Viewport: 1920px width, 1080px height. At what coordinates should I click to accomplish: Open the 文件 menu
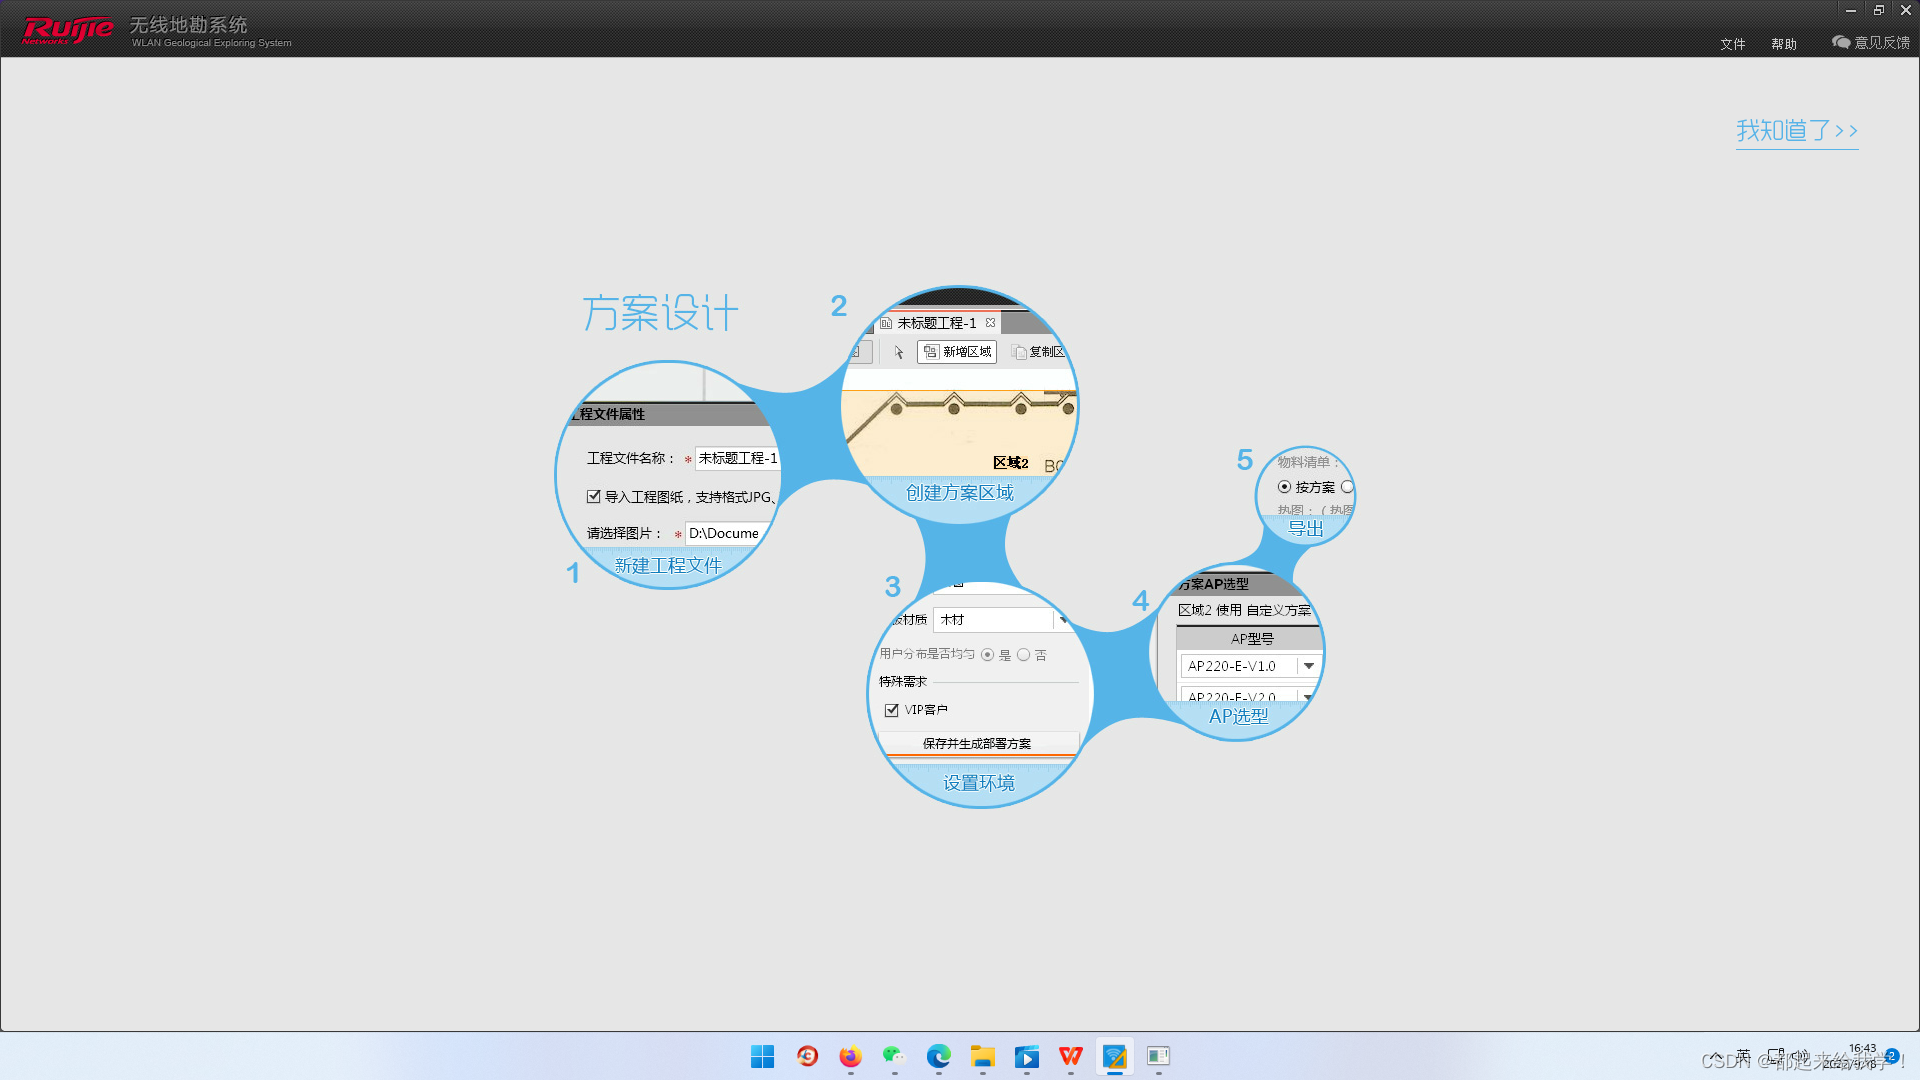[x=1732, y=44]
